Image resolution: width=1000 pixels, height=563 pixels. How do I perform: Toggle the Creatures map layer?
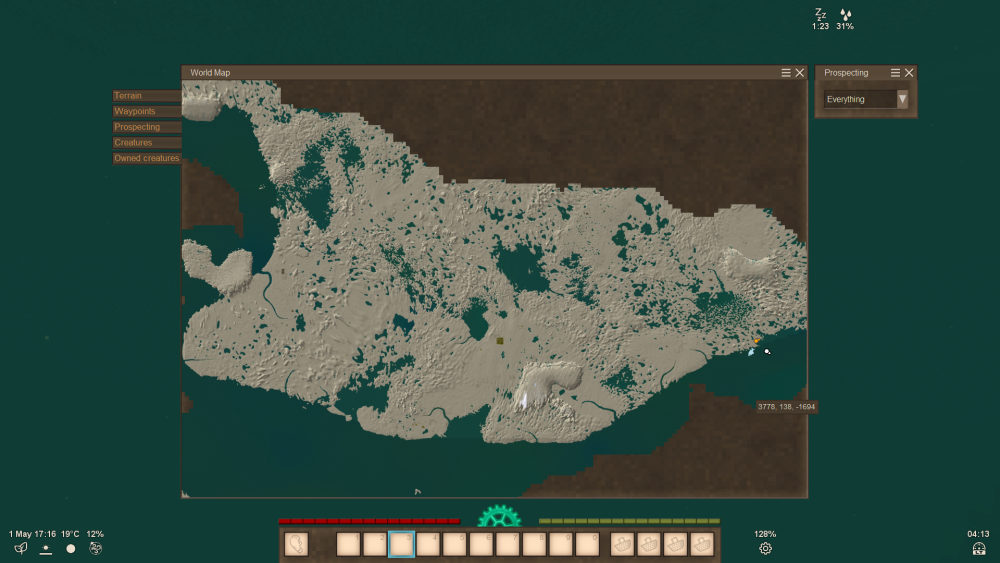point(147,143)
